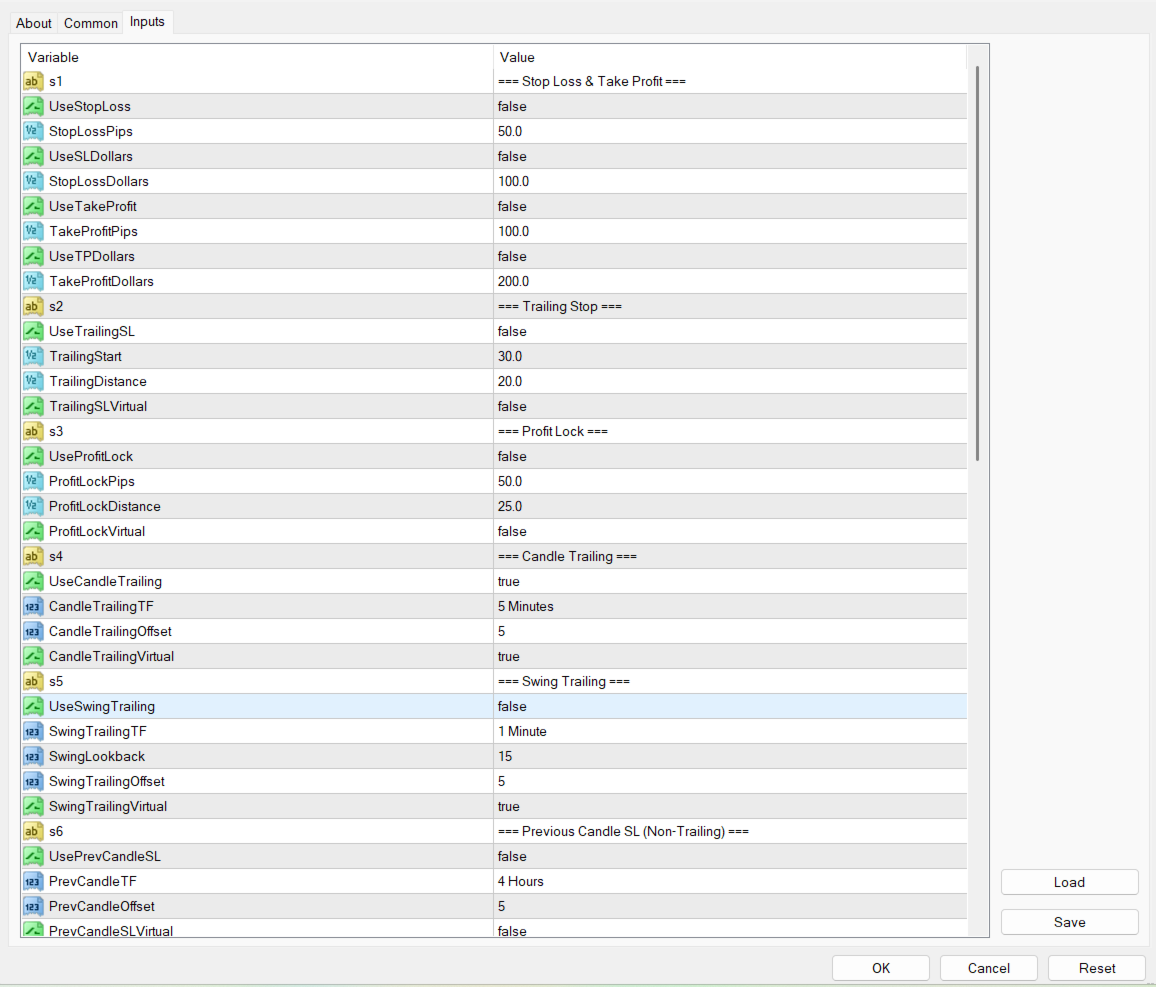Image resolution: width=1156 pixels, height=987 pixels.
Task: Click the inputs list vertical scrollbar thumb
Action: coord(978,263)
